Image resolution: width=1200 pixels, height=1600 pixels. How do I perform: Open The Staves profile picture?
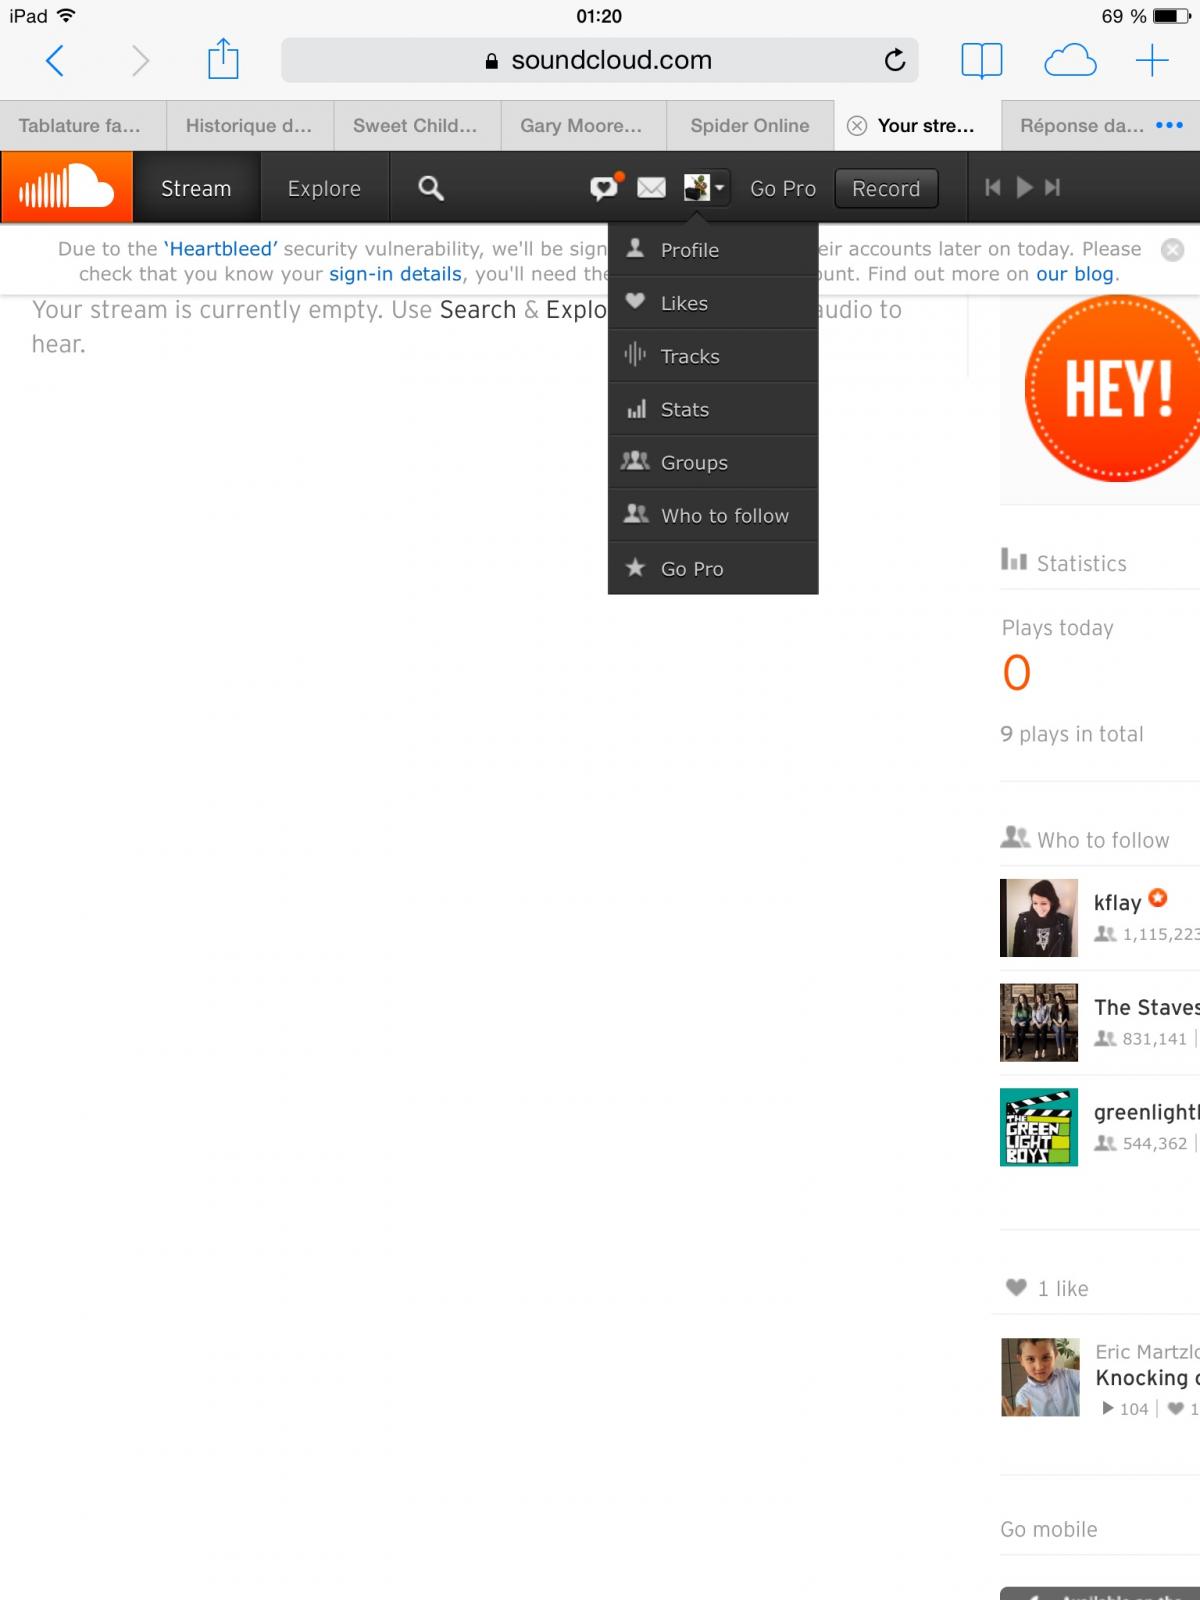point(1039,1022)
